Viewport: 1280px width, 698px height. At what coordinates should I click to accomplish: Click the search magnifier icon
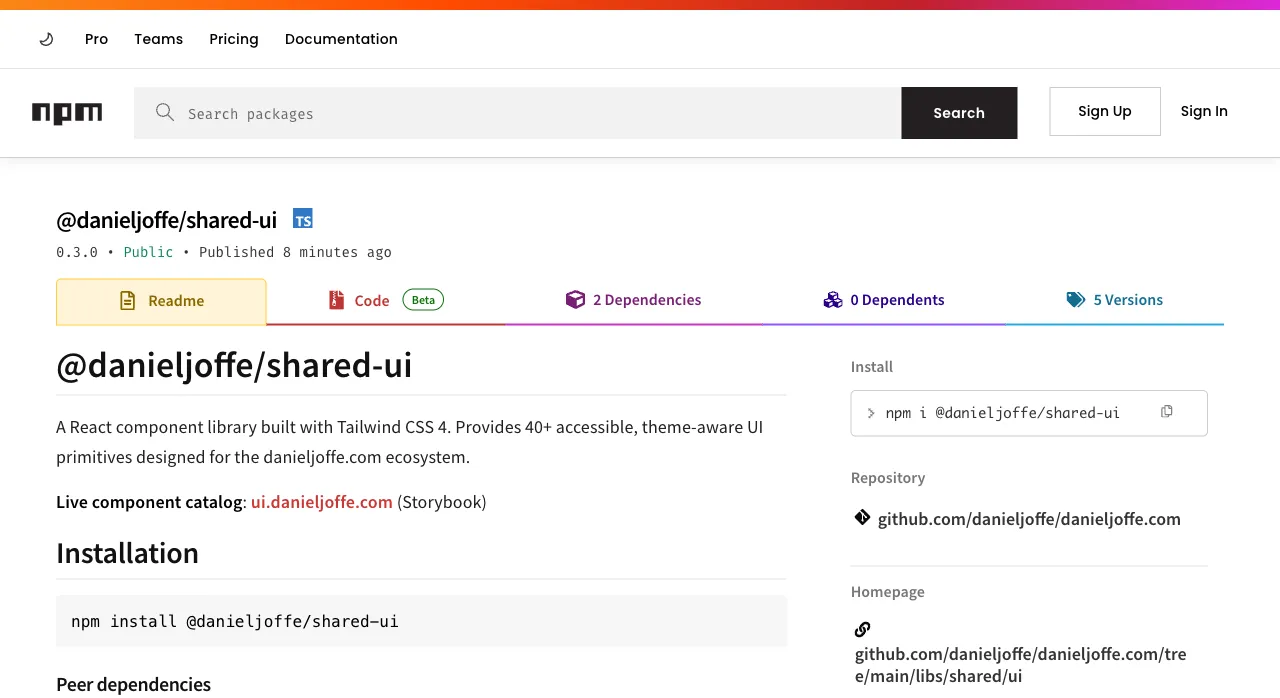coord(165,112)
